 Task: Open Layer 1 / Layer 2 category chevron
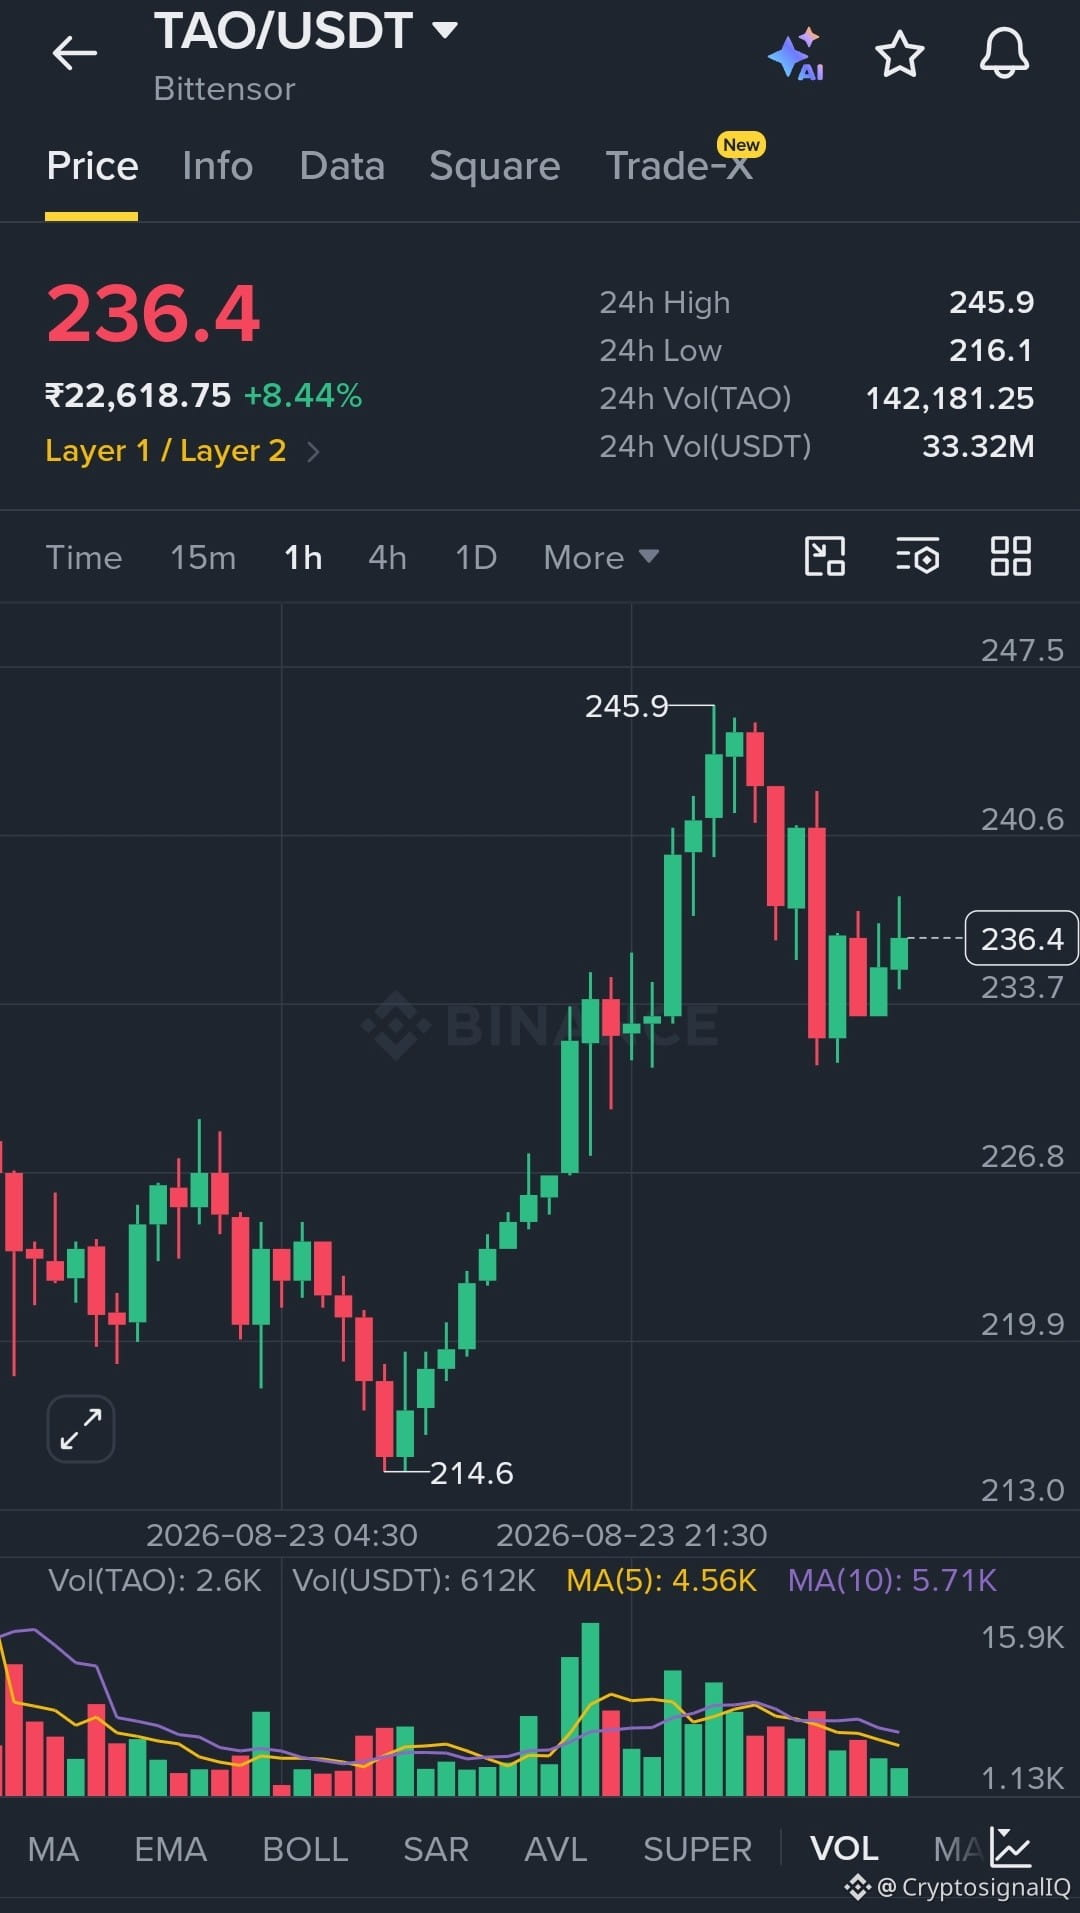(313, 452)
